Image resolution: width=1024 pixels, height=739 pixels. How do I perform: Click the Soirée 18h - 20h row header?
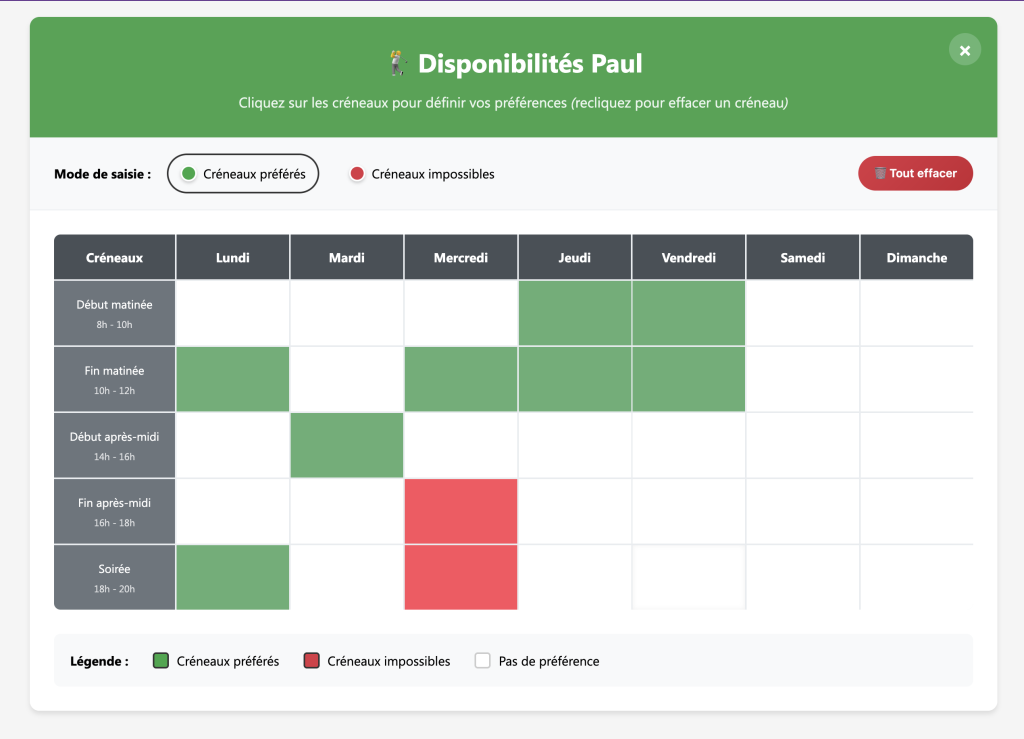(115, 577)
